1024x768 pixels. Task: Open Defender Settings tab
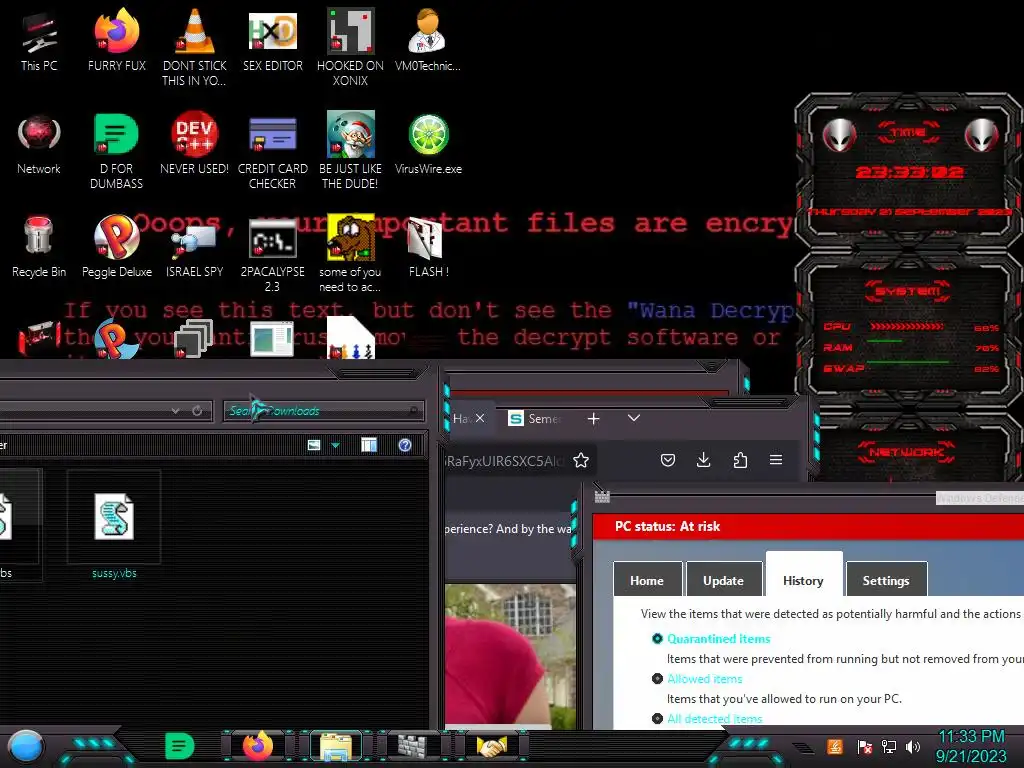[x=886, y=580]
